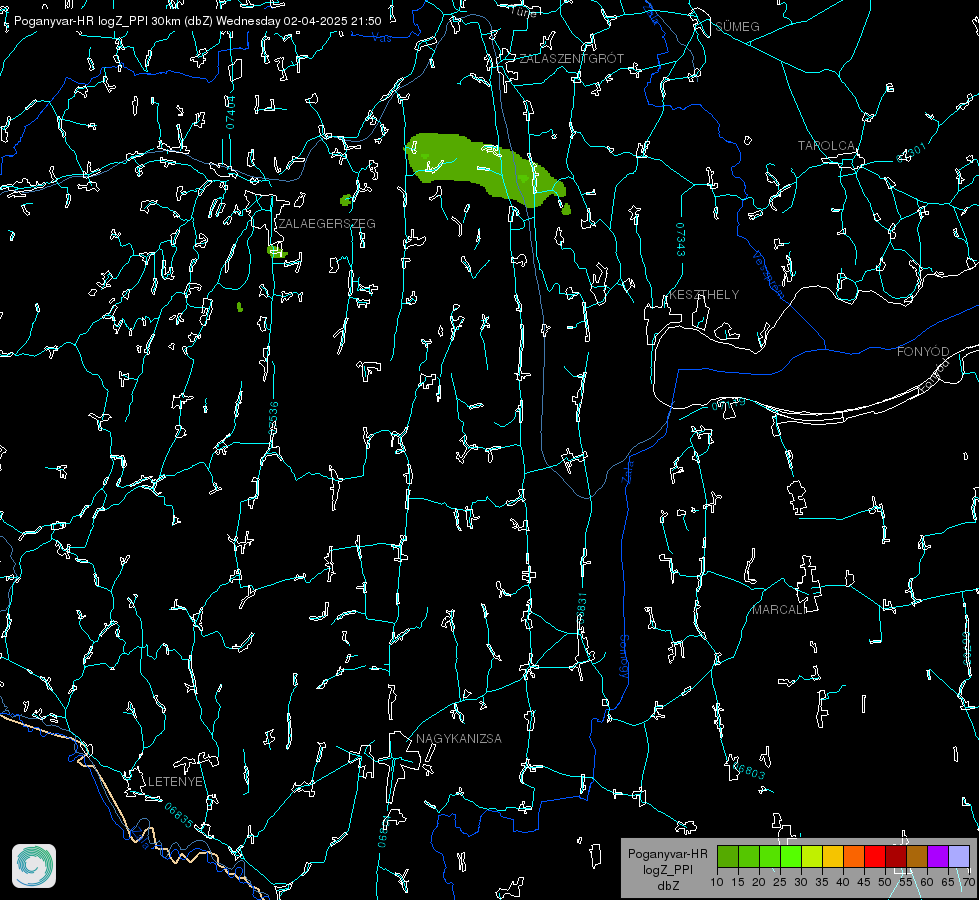This screenshot has width=979, height=900.
Task: Pick the yellow-green 30-35 dBZ swatch
Action: pos(812,856)
